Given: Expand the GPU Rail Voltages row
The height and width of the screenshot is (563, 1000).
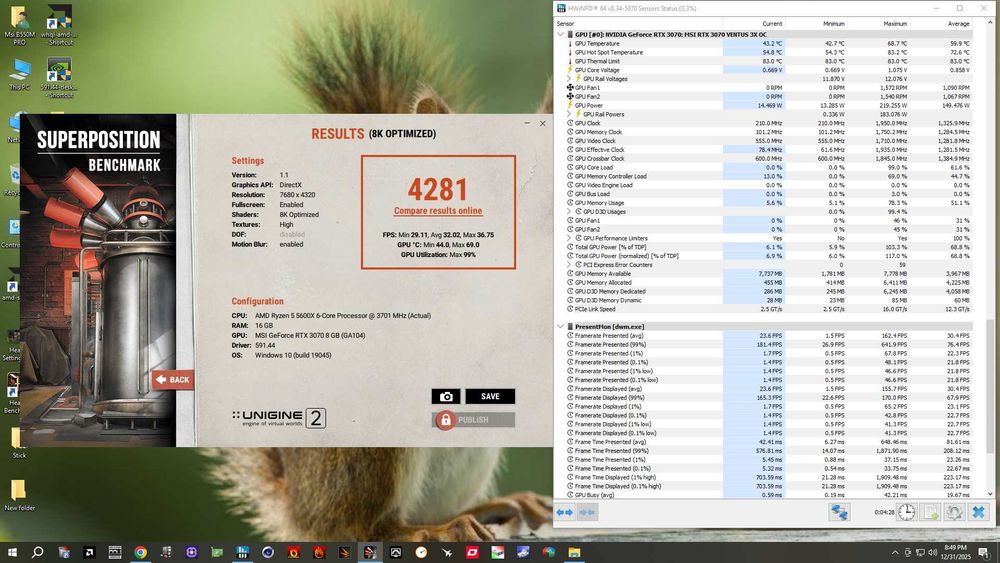Looking at the screenshot, I should coord(569,78).
